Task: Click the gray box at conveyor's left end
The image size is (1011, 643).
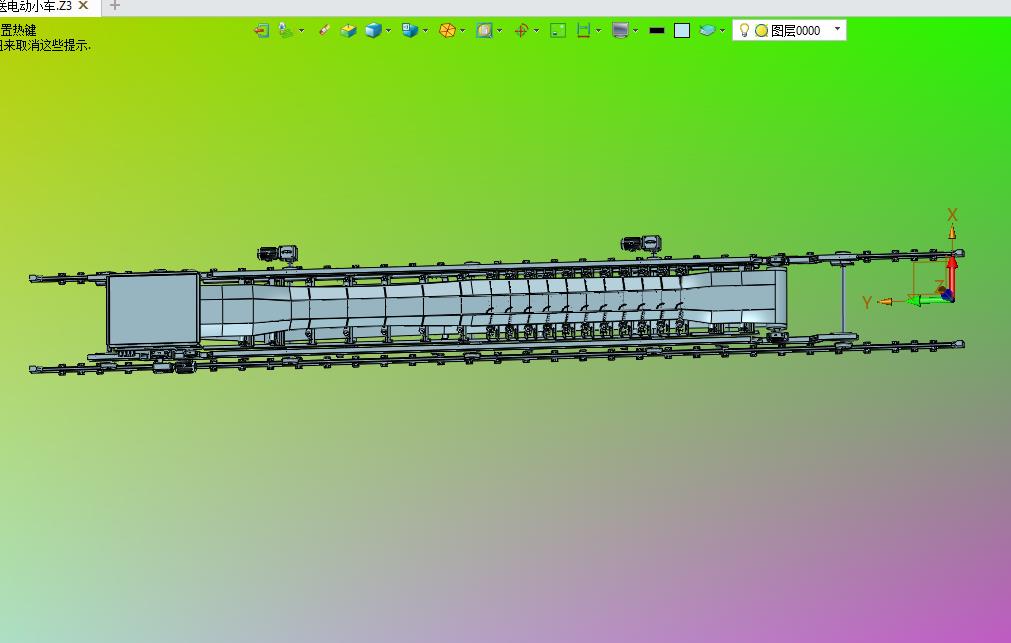Action: click(153, 310)
